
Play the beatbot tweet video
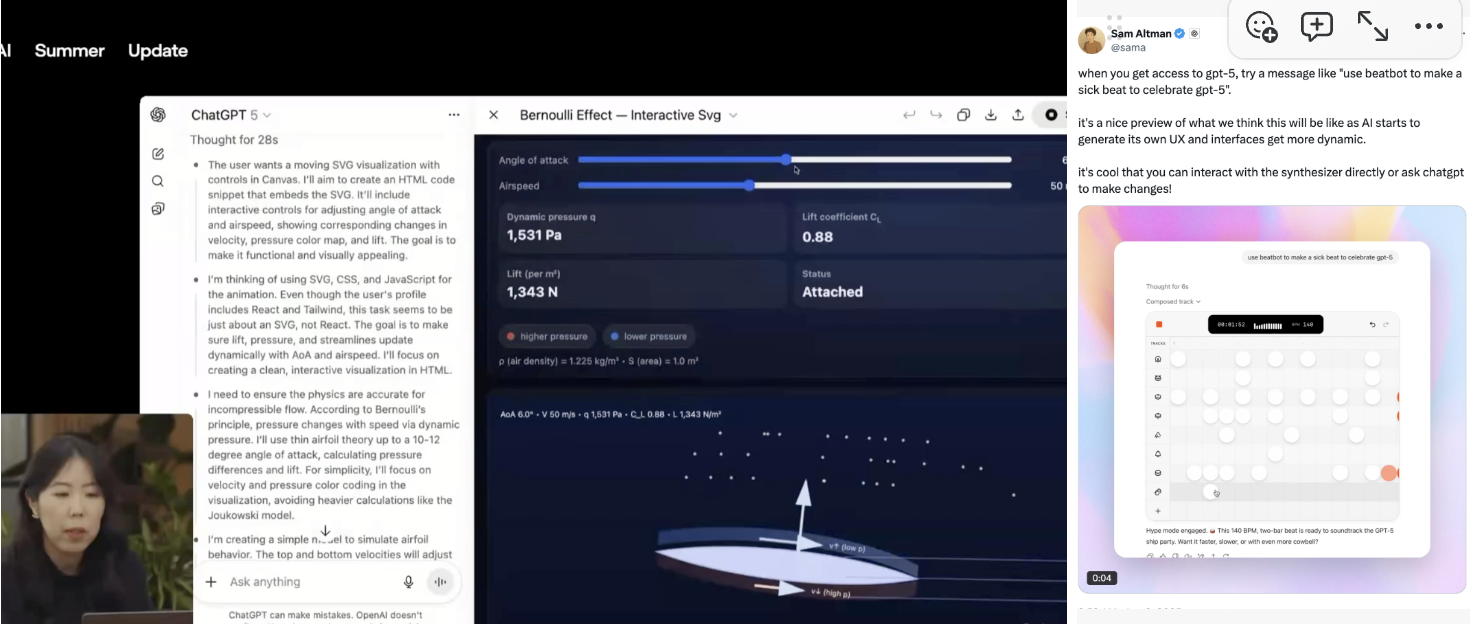click(x=1271, y=399)
